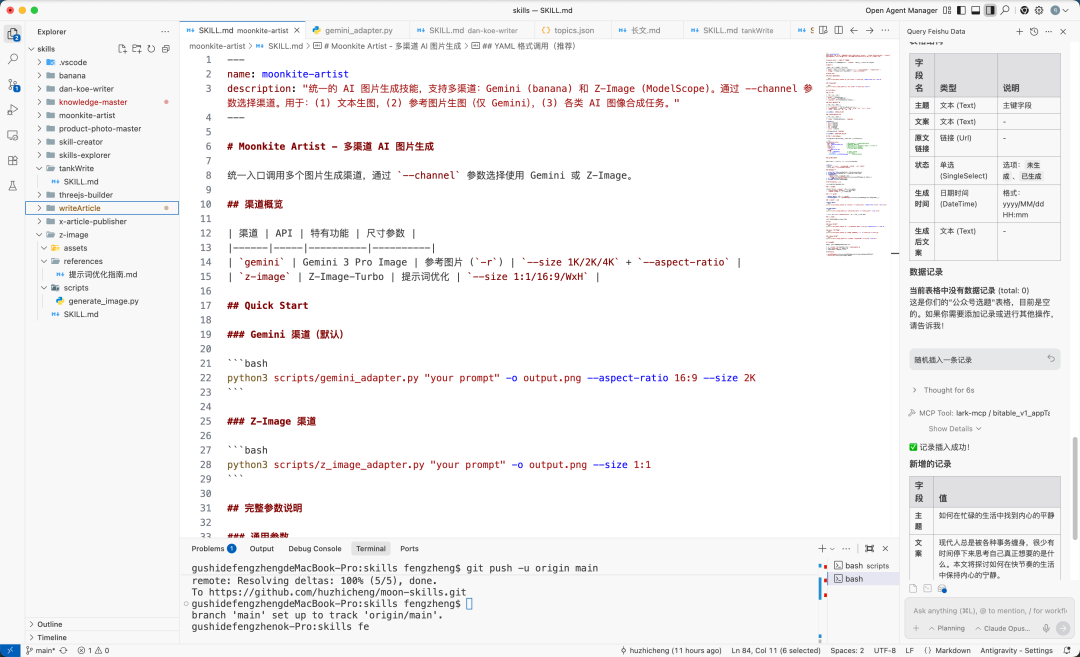This screenshot has height=657, width=1080.
Task: Switch to the Output tab
Action: [x=261, y=548]
